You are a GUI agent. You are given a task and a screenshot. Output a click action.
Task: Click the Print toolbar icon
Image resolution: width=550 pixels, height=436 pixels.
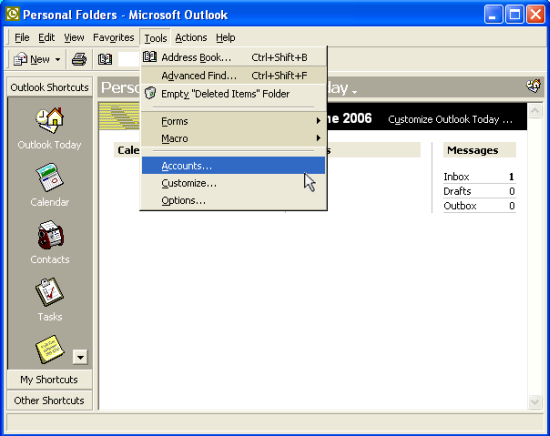point(79,59)
